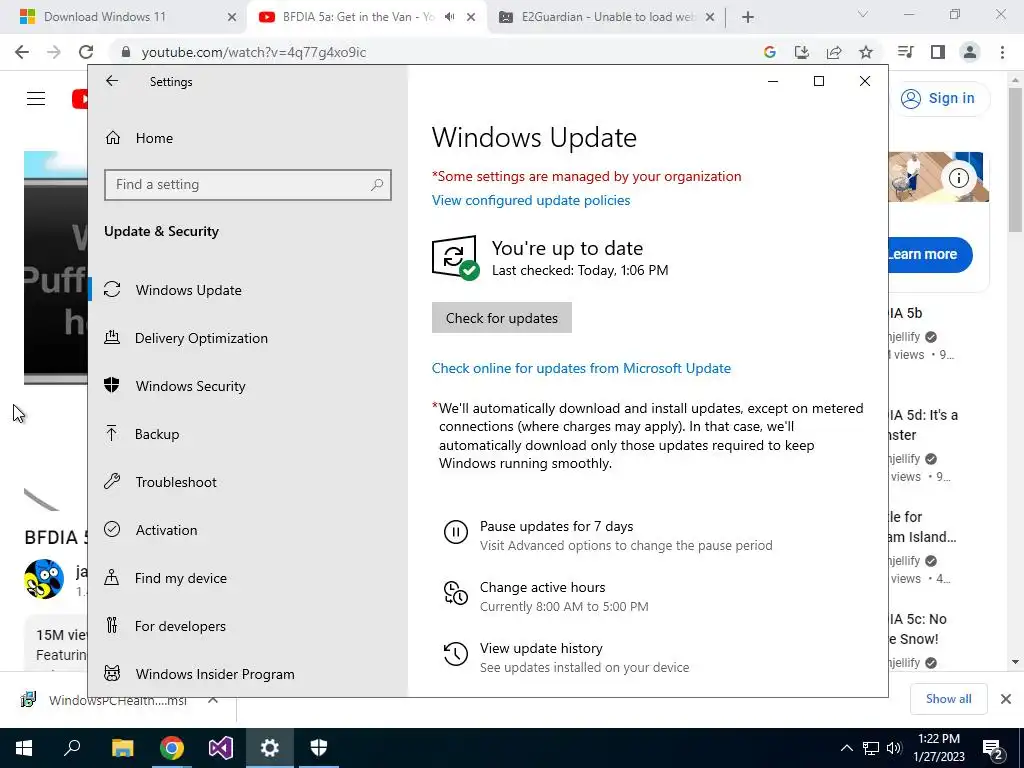Open a new Chrome tab

[x=748, y=17]
